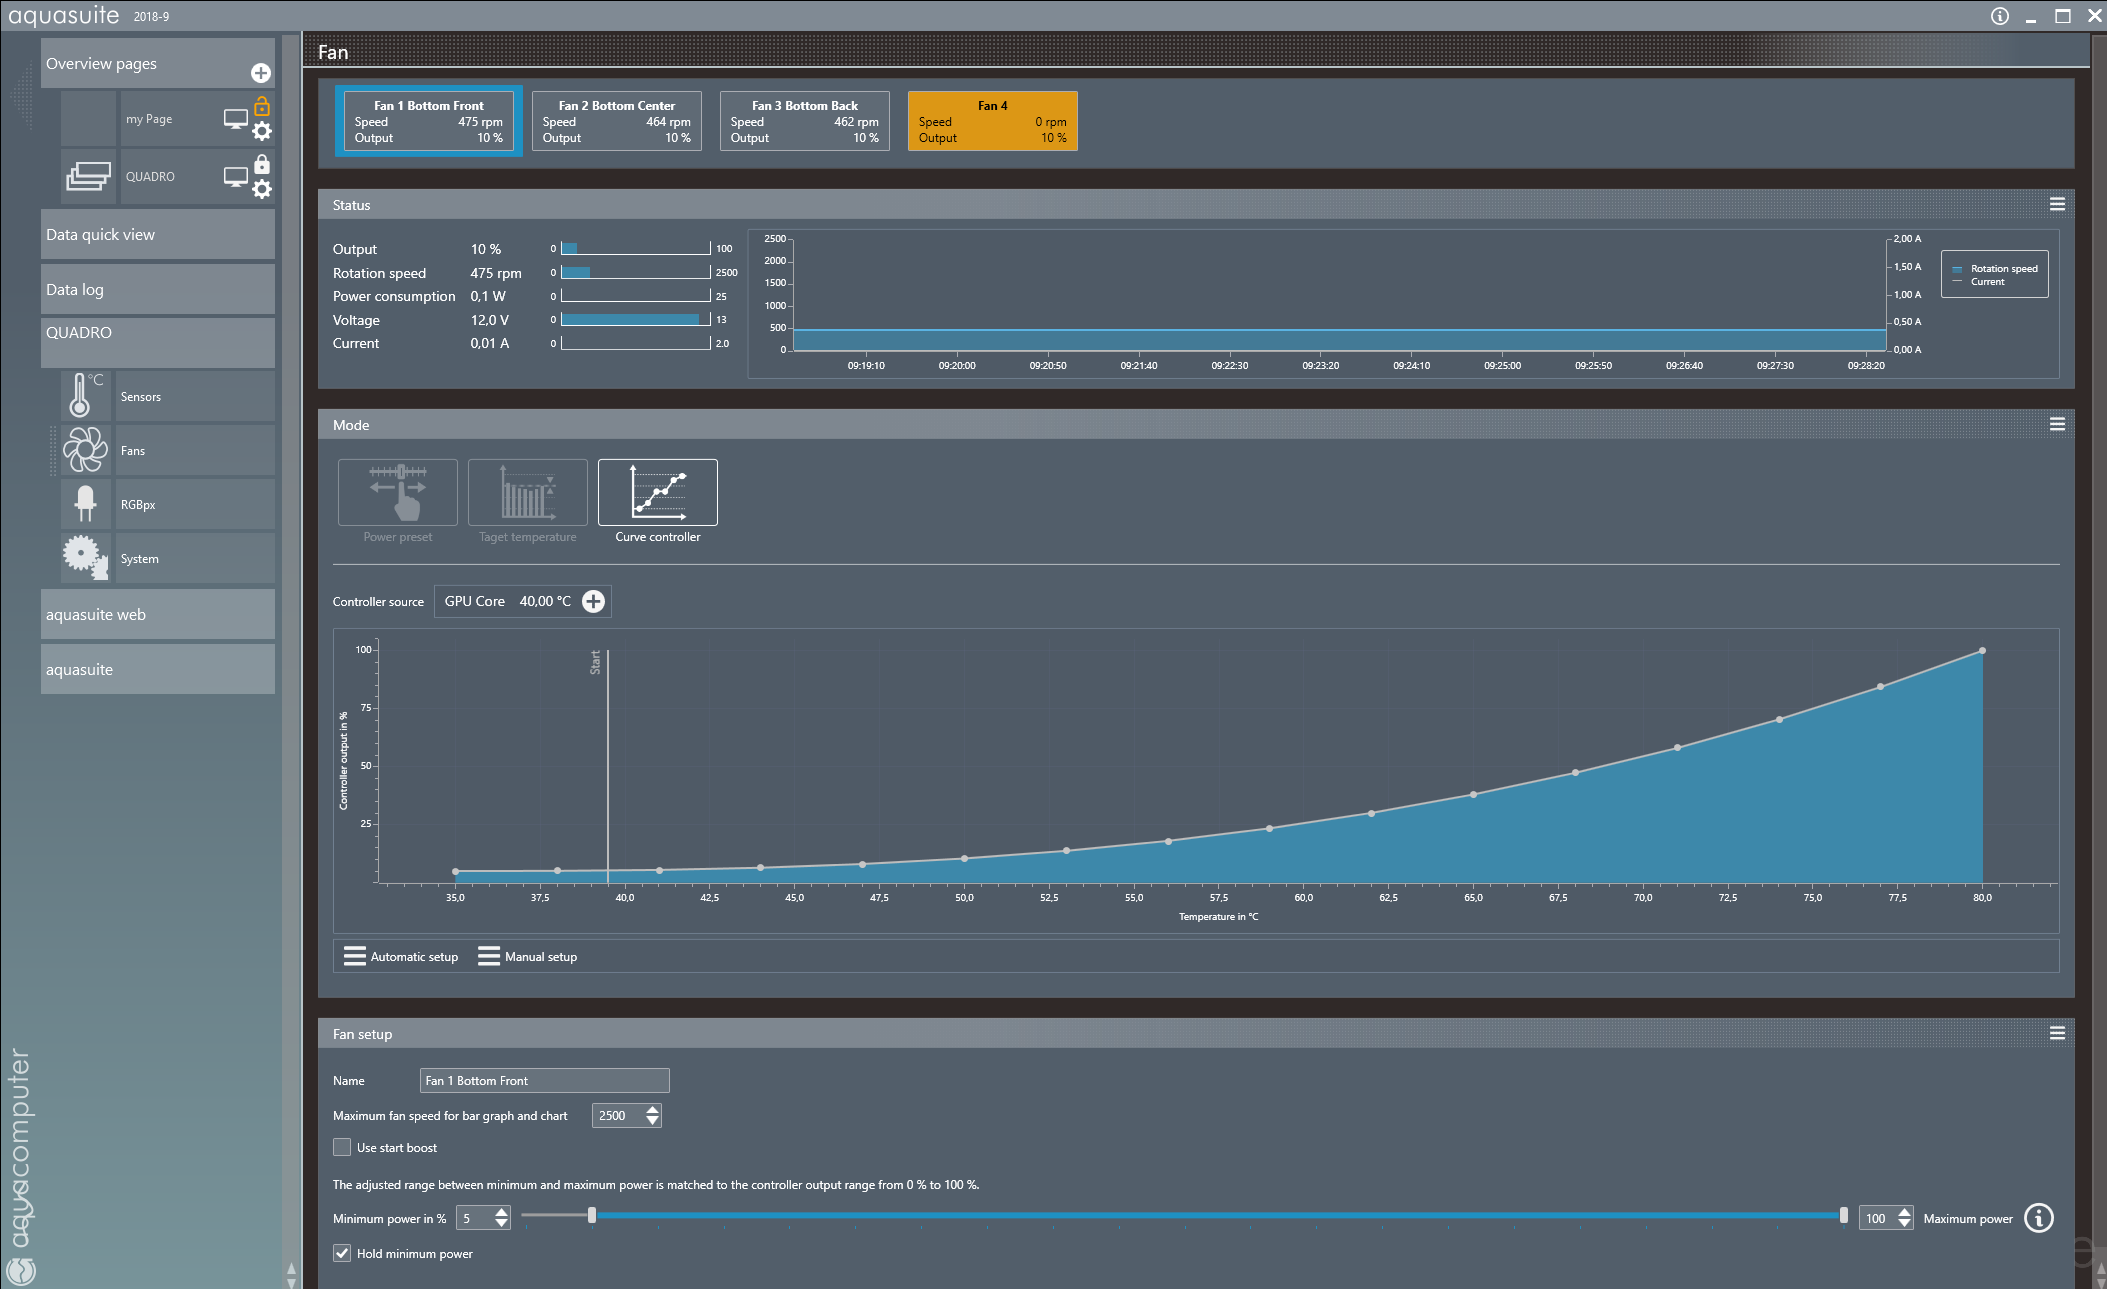Expand the Automatic setup options
The height and width of the screenshot is (1289, 2107).
[x=400, y=956]
